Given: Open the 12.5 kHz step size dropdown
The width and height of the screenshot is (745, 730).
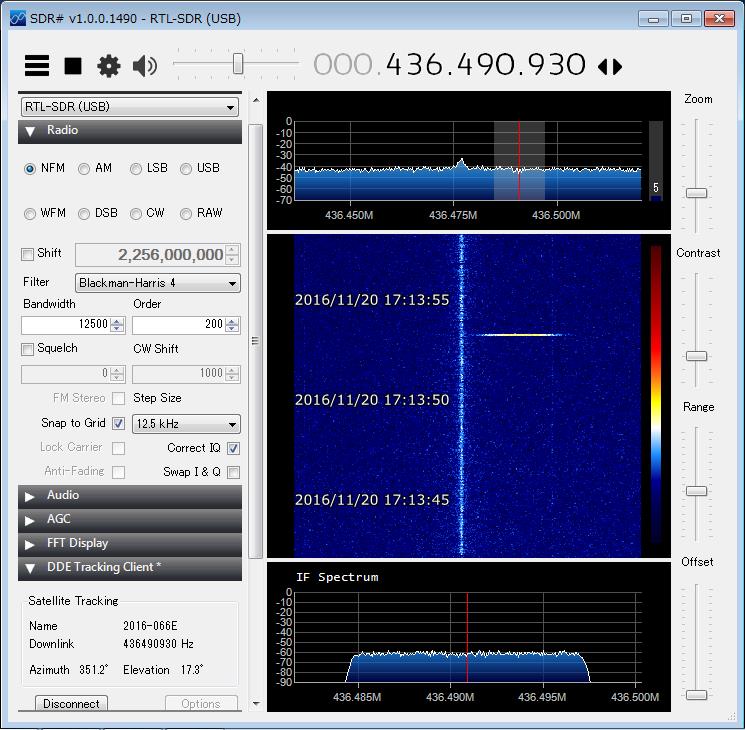Looking at the screenshot, I should pyautogui.click(x=186, y=424).
